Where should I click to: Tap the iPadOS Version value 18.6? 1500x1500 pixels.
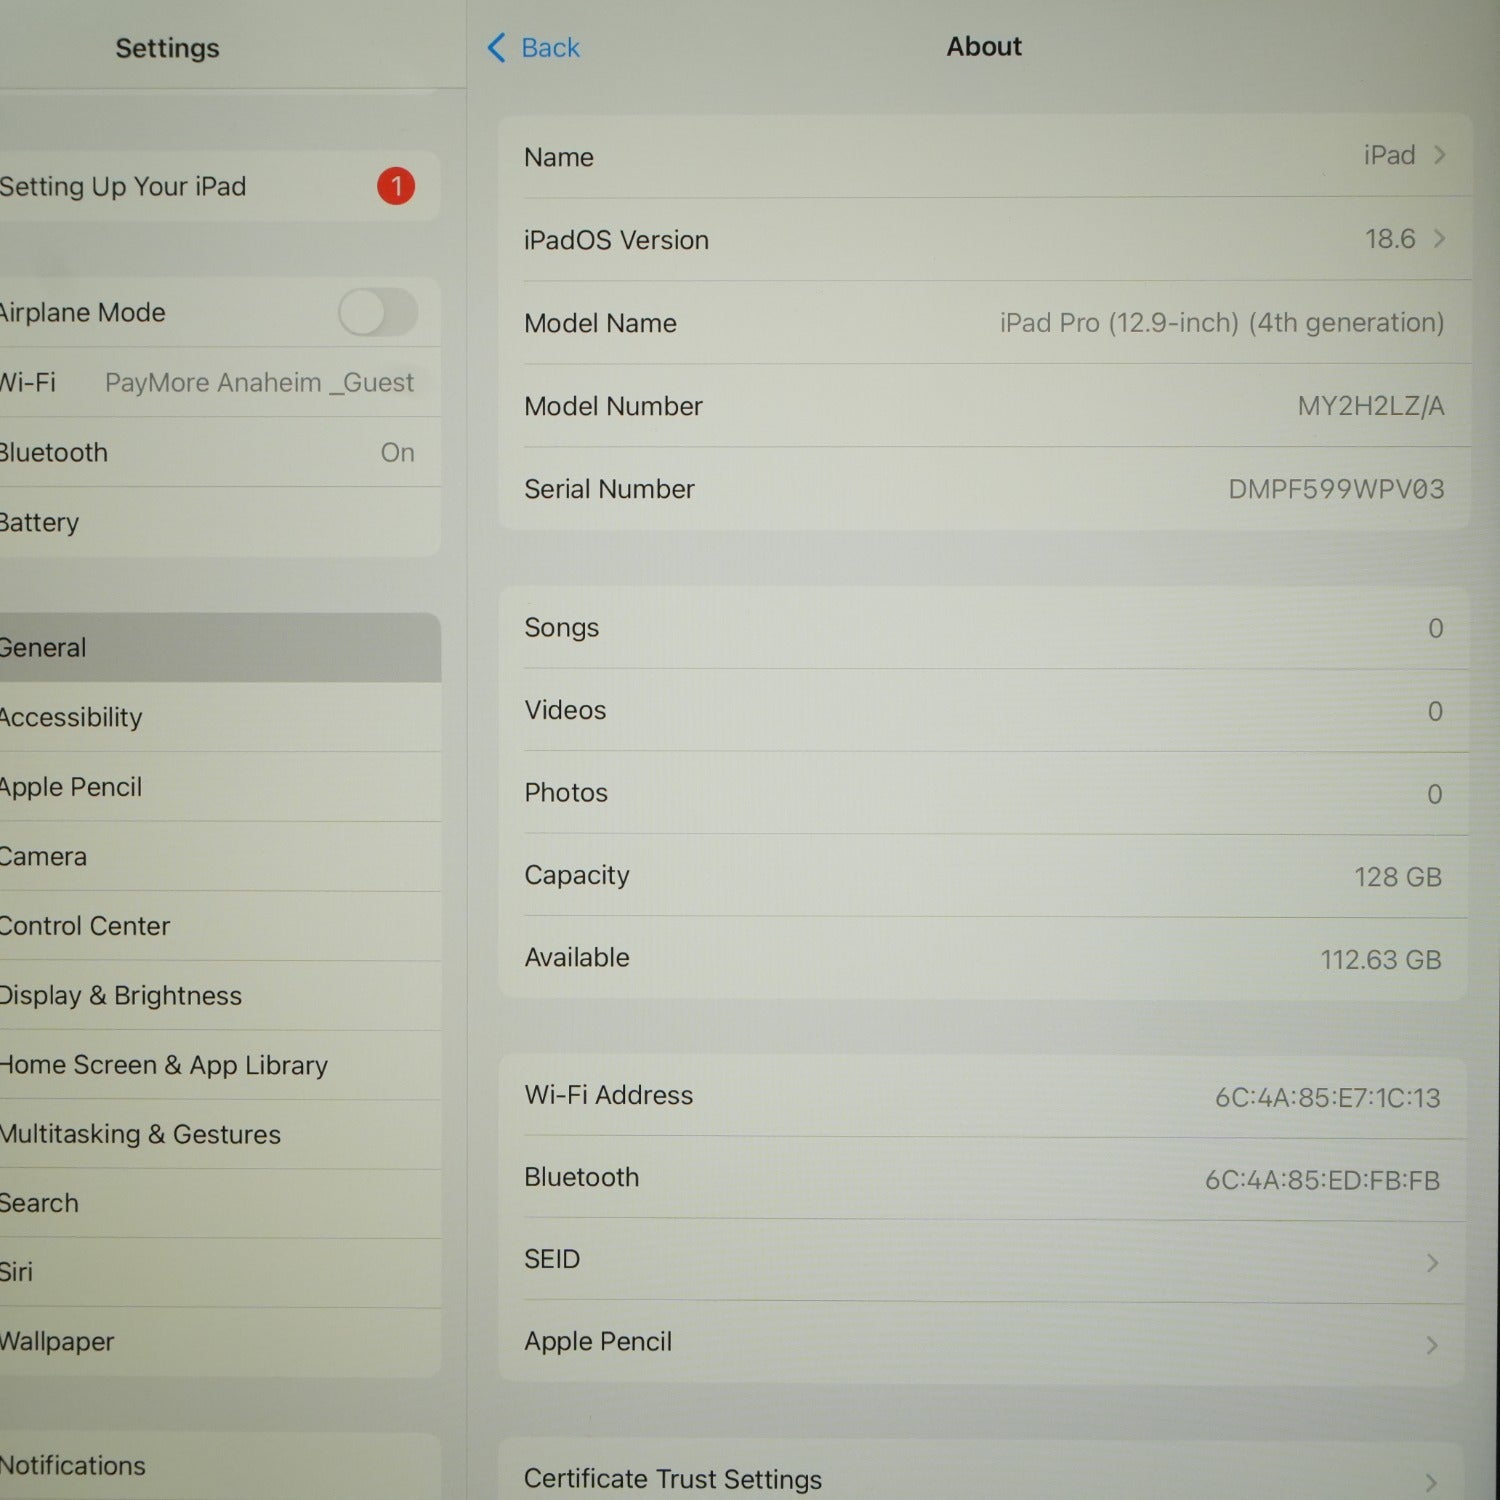tap(1390, 239)
